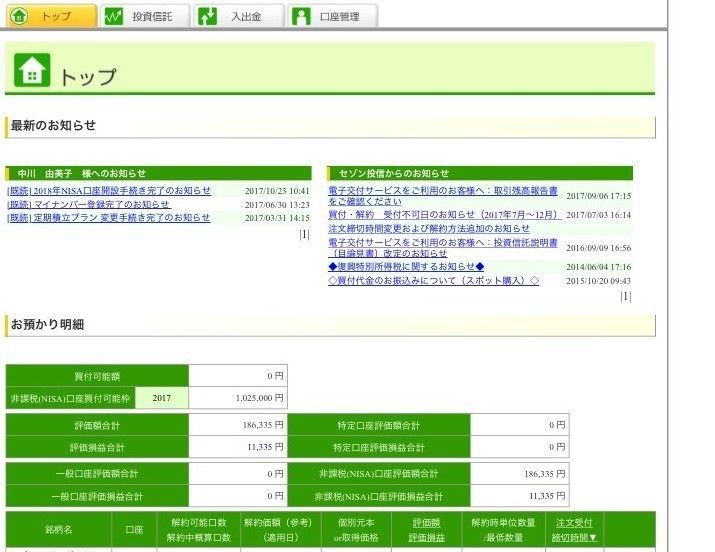Click the arrows icon on the 入出金 tab
Screen dimensions: 715x552
point(207,16)
